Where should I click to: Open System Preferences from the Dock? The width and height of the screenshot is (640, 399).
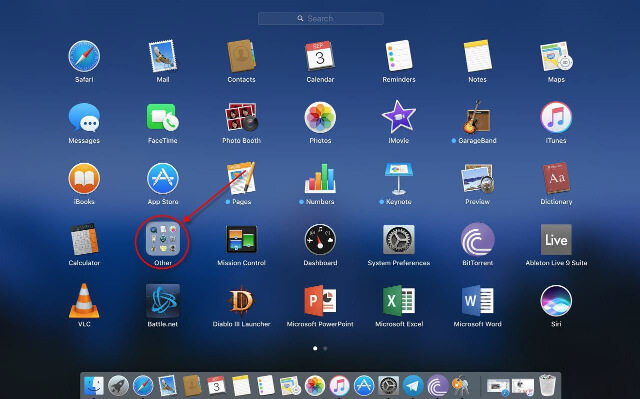[389, 386]
